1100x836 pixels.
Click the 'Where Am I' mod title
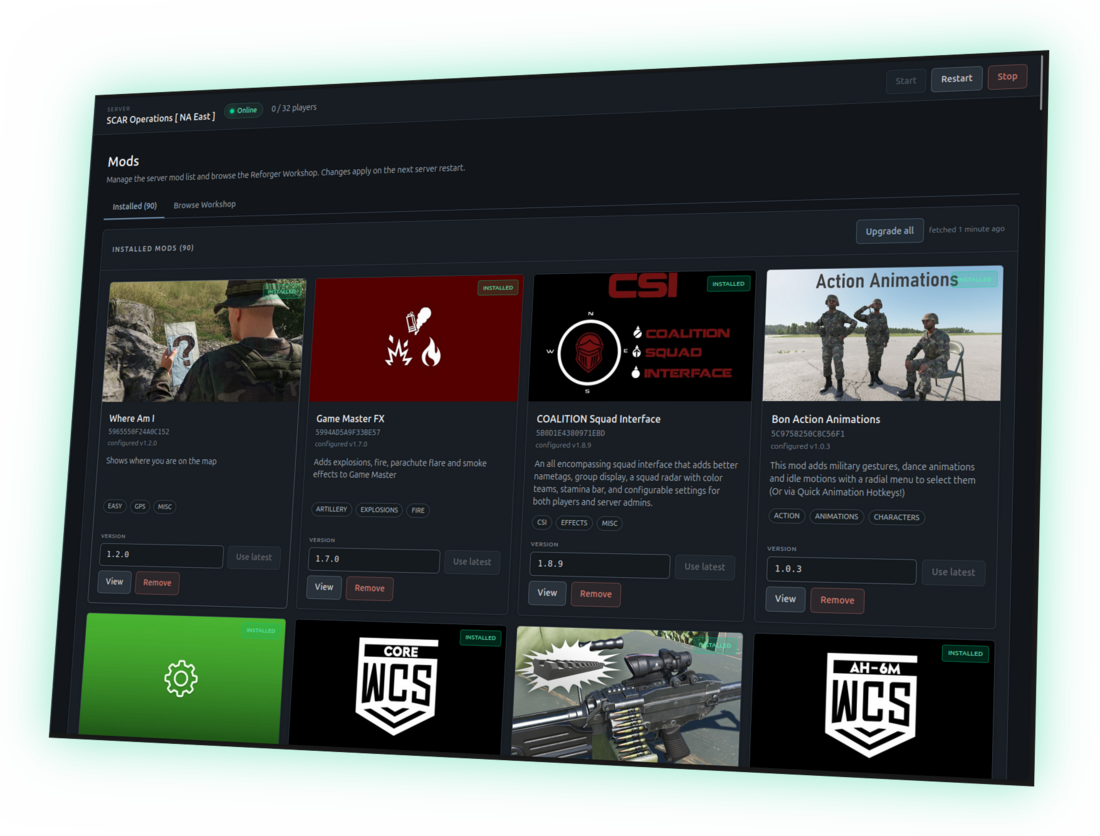pos(132,418)
